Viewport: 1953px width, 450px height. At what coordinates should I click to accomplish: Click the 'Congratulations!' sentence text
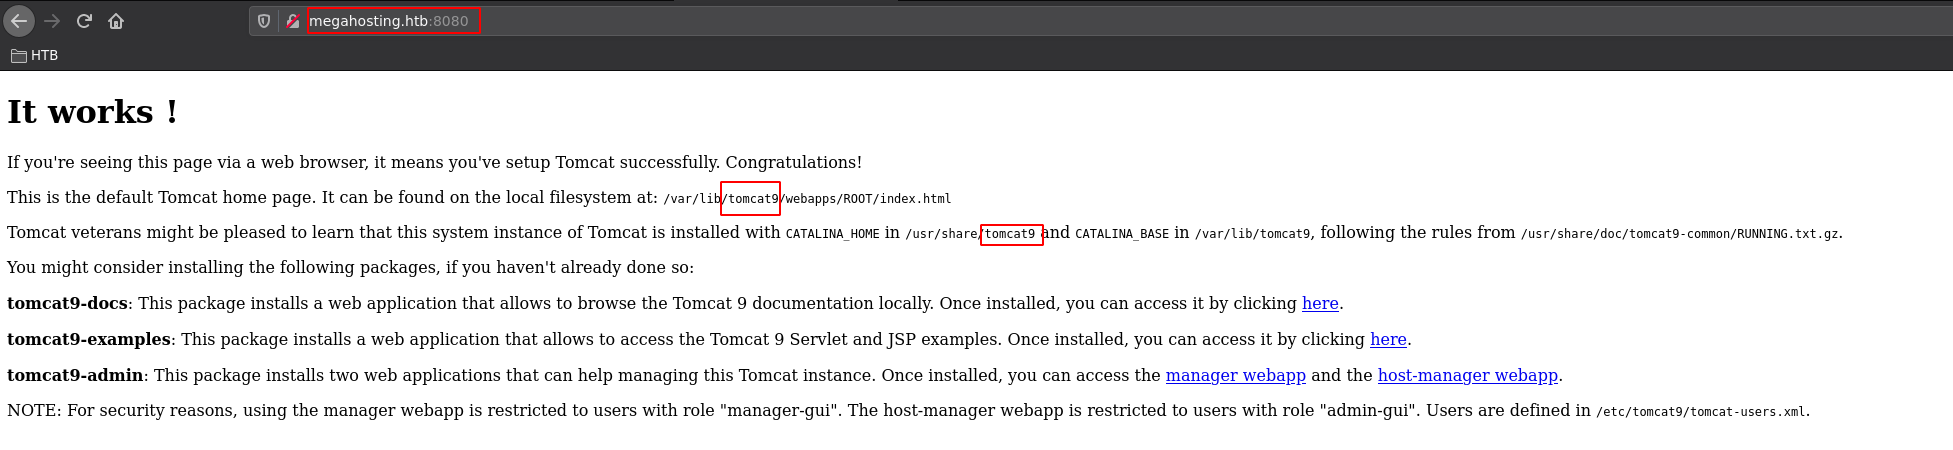(793, 162)
